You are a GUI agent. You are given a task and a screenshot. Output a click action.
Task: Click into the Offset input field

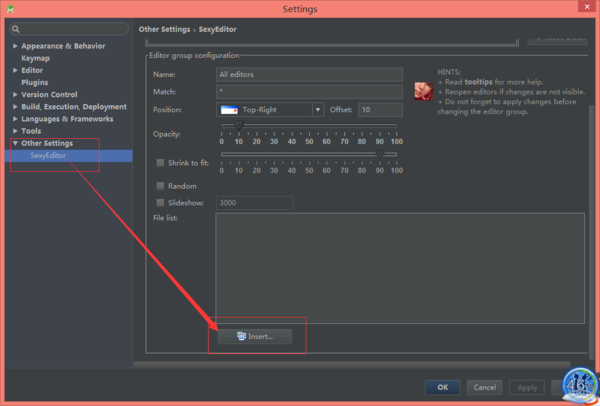click(379, 109)
